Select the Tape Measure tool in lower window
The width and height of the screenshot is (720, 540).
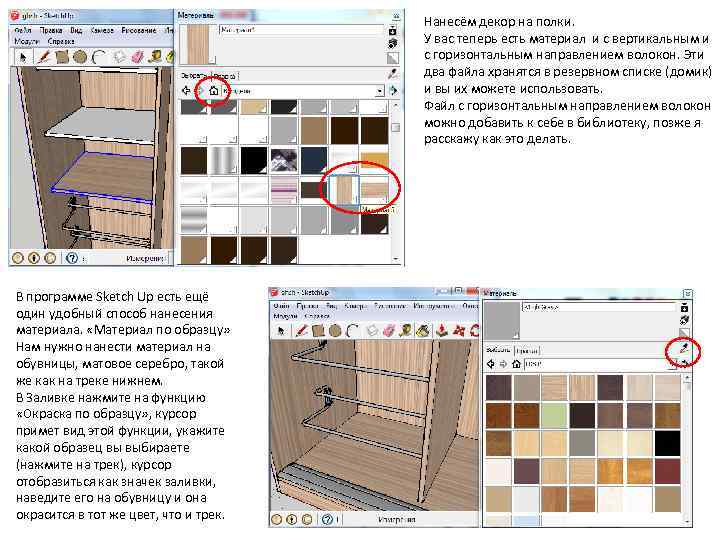[x=405, y=331]
